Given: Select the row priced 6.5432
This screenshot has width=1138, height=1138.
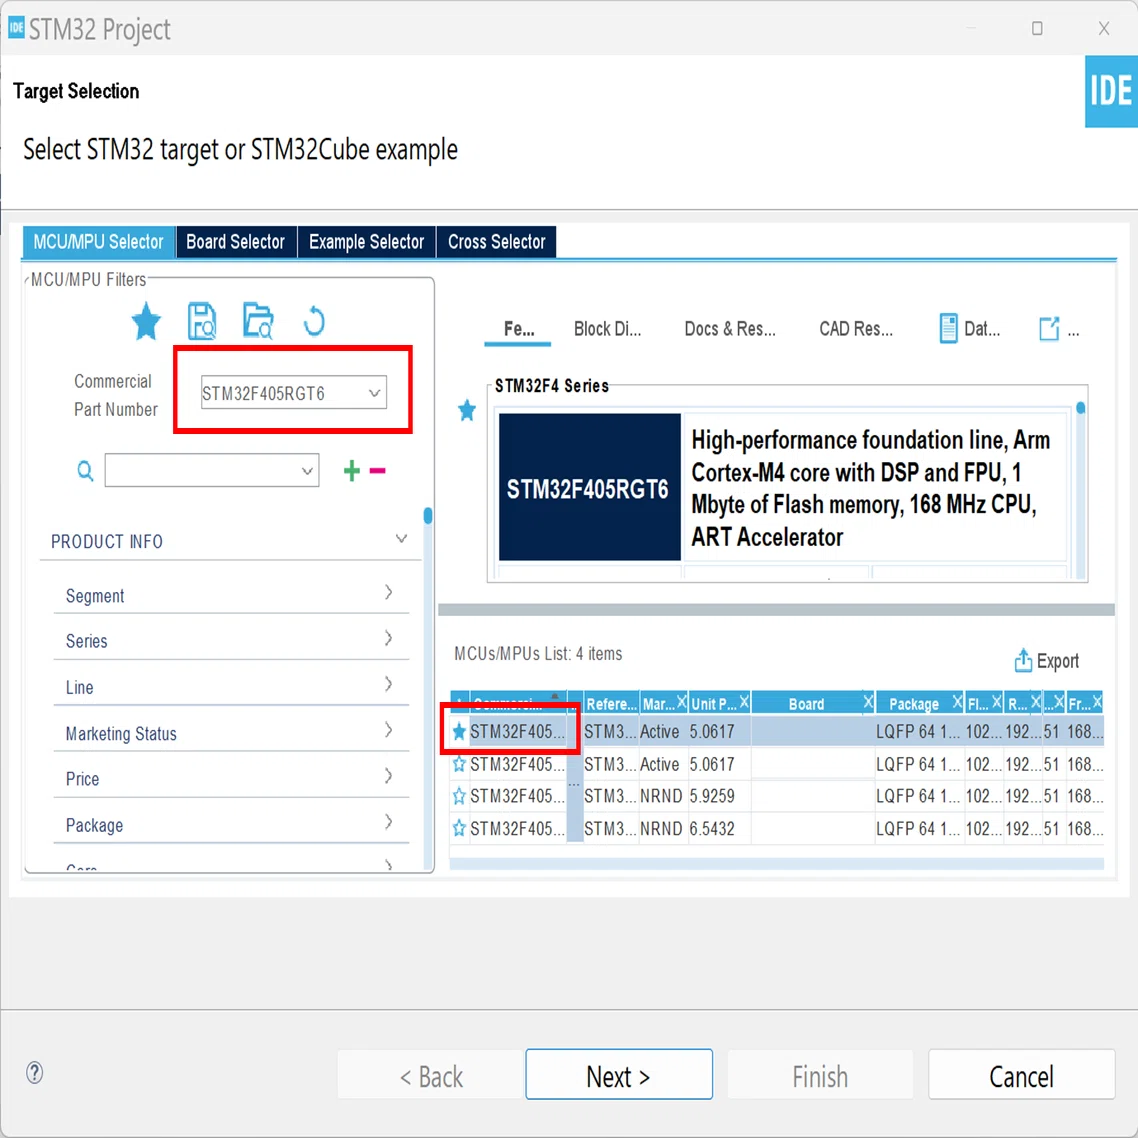Looking at the screenshot, I should pos(777,828).
